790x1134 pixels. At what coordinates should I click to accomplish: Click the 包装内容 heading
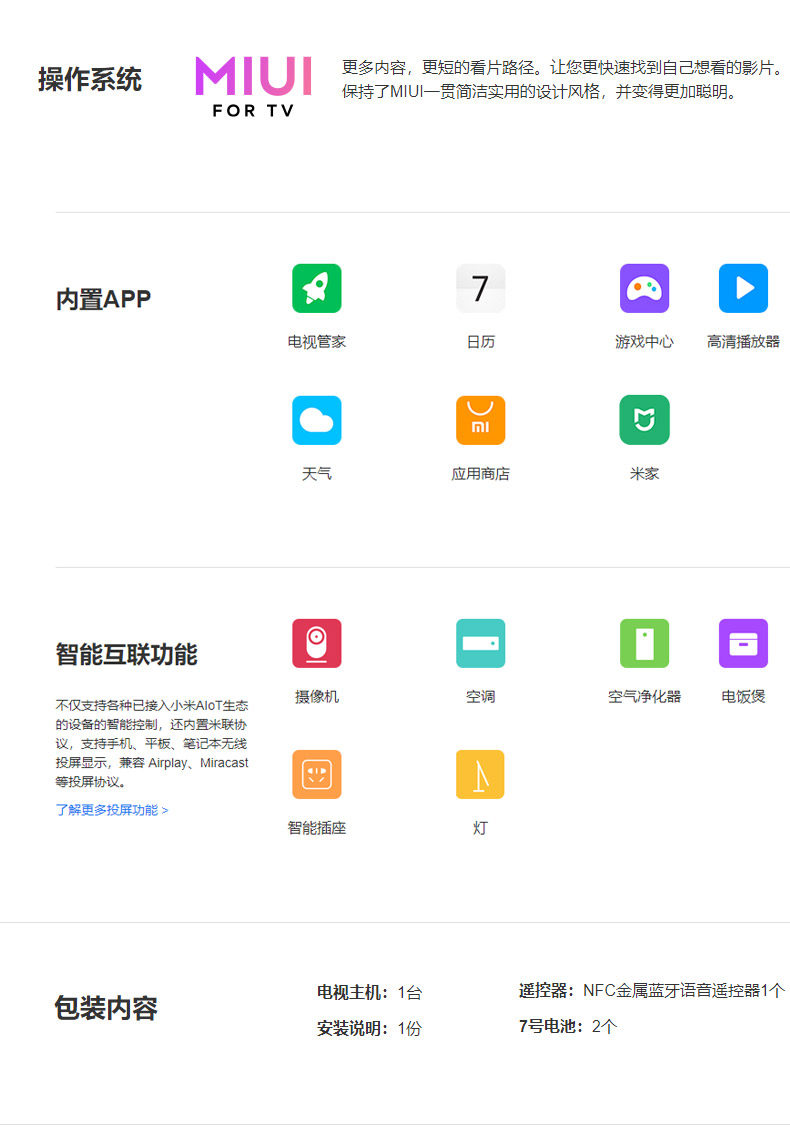106,1007
